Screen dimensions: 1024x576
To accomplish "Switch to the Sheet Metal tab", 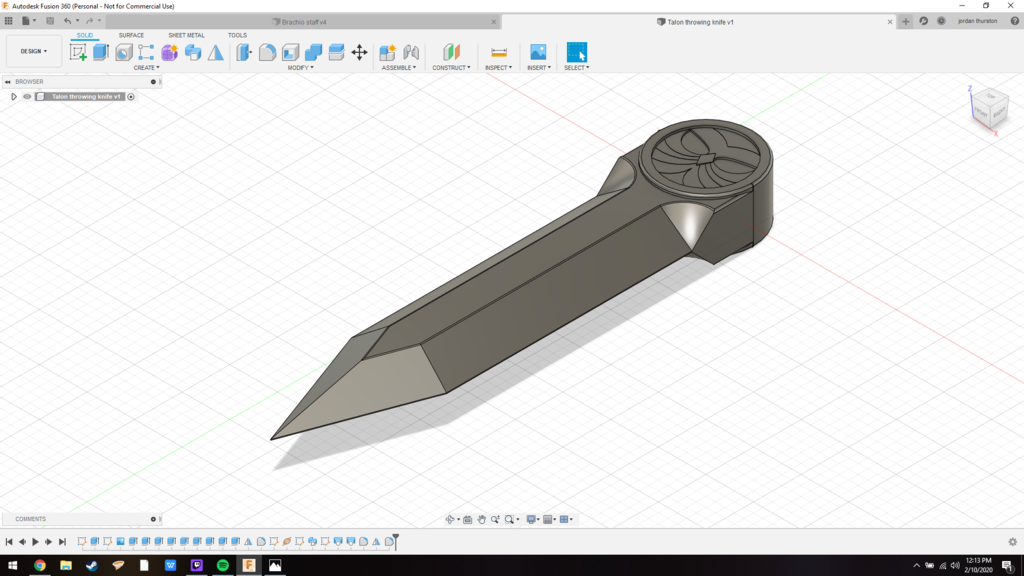I will click(x=186, y=35).
